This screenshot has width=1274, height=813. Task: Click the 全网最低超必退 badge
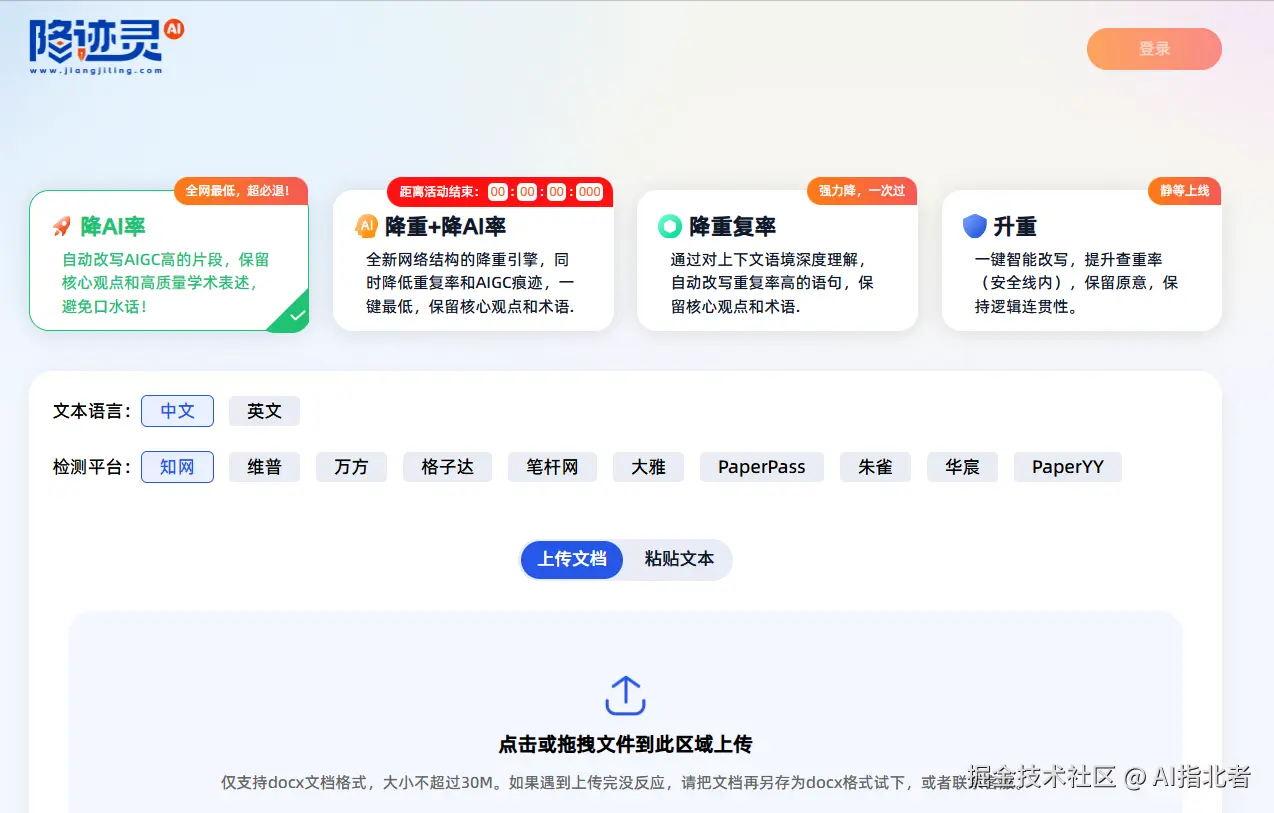tap(241, 190)
